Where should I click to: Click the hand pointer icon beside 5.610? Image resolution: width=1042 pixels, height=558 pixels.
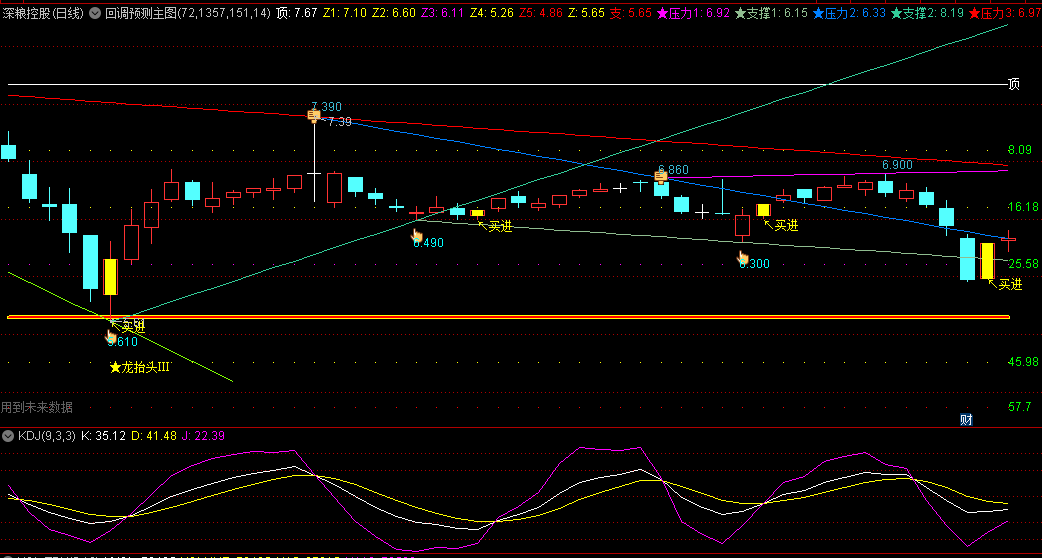coord(112,337)
